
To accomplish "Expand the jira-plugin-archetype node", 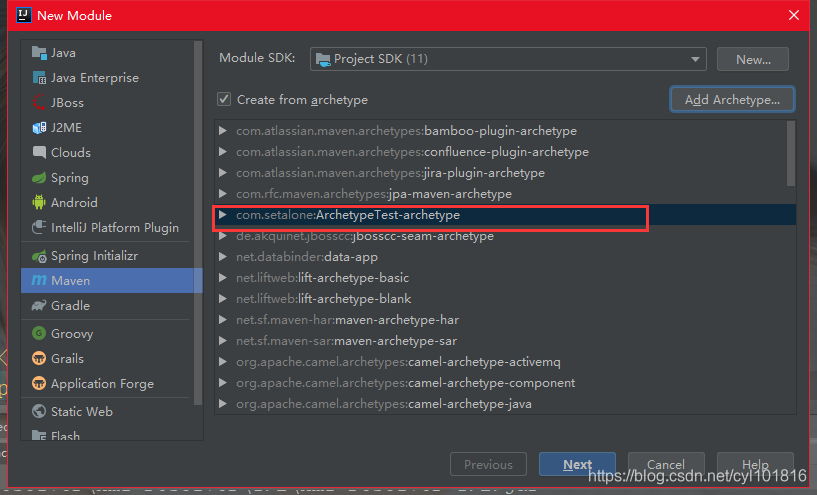I will point(223,172).
